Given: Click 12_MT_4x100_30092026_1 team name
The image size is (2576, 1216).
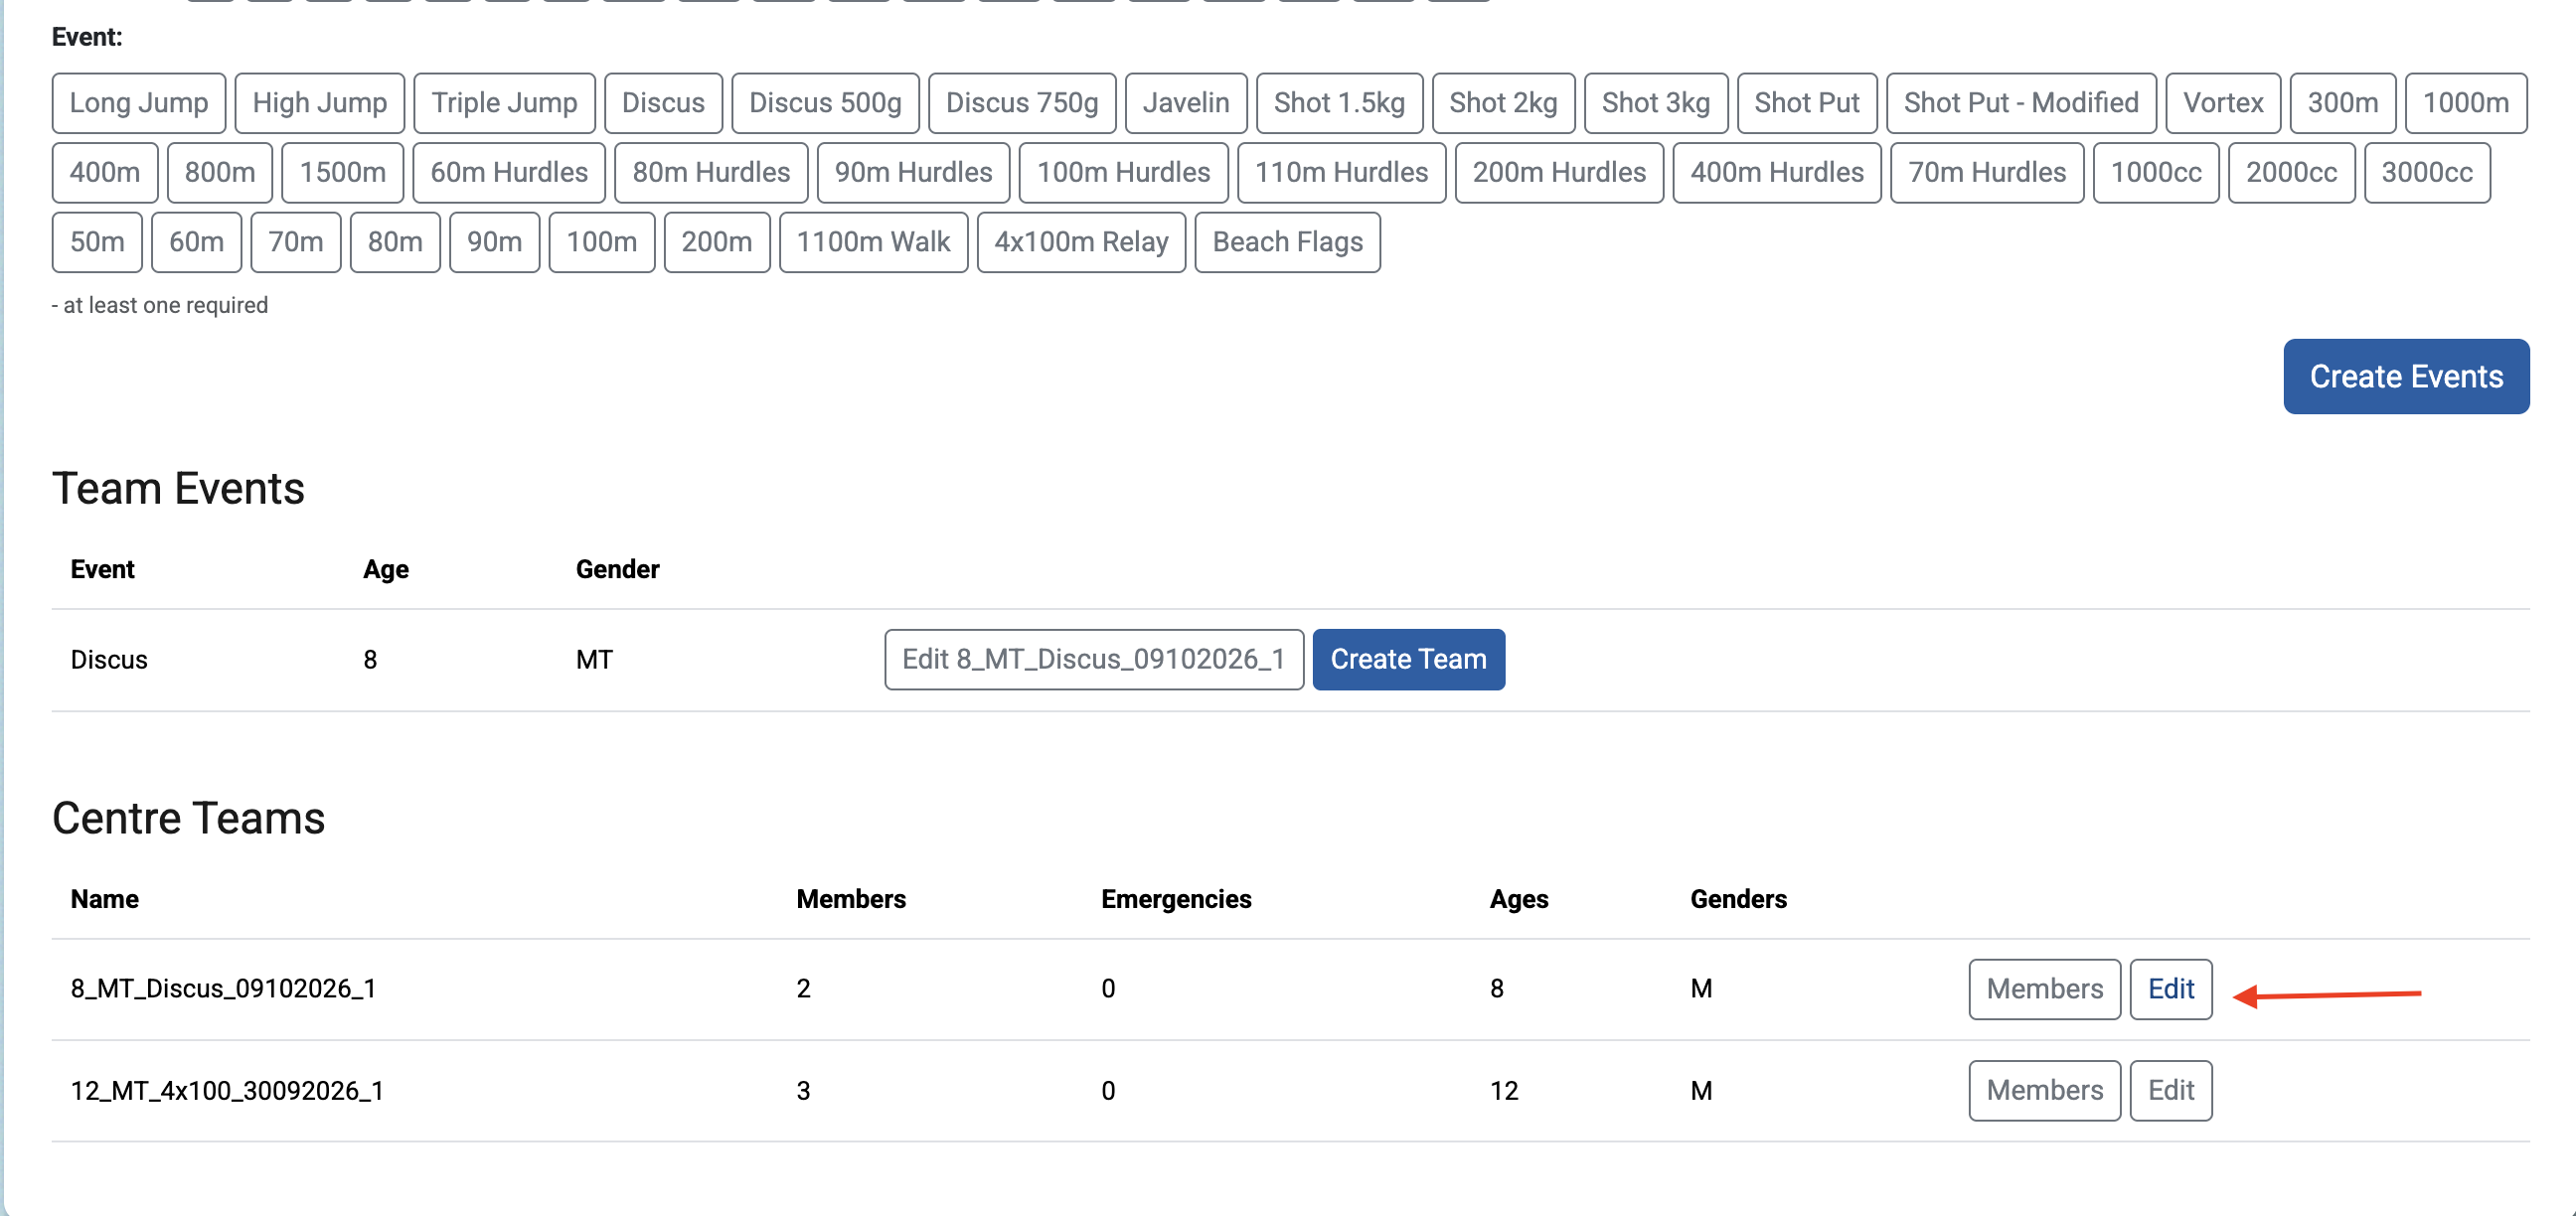Looking at the screenshot, I should 227,1090.
